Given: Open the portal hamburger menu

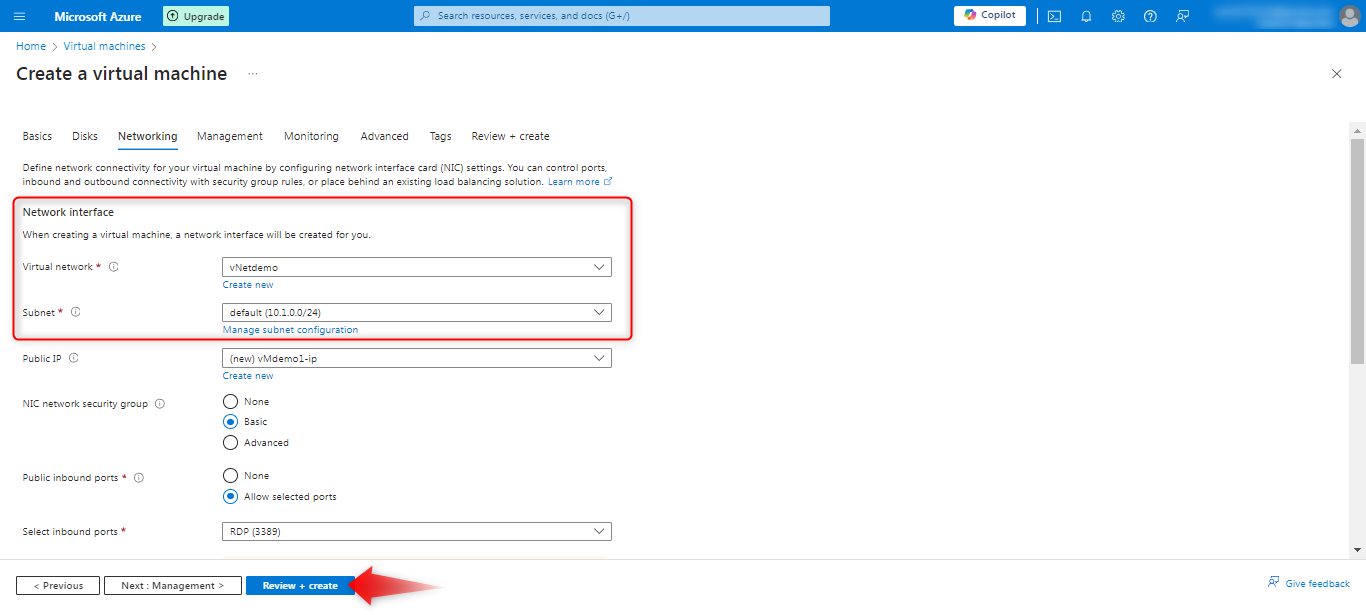Looking at the screenshot, I should tap(20, 16).
